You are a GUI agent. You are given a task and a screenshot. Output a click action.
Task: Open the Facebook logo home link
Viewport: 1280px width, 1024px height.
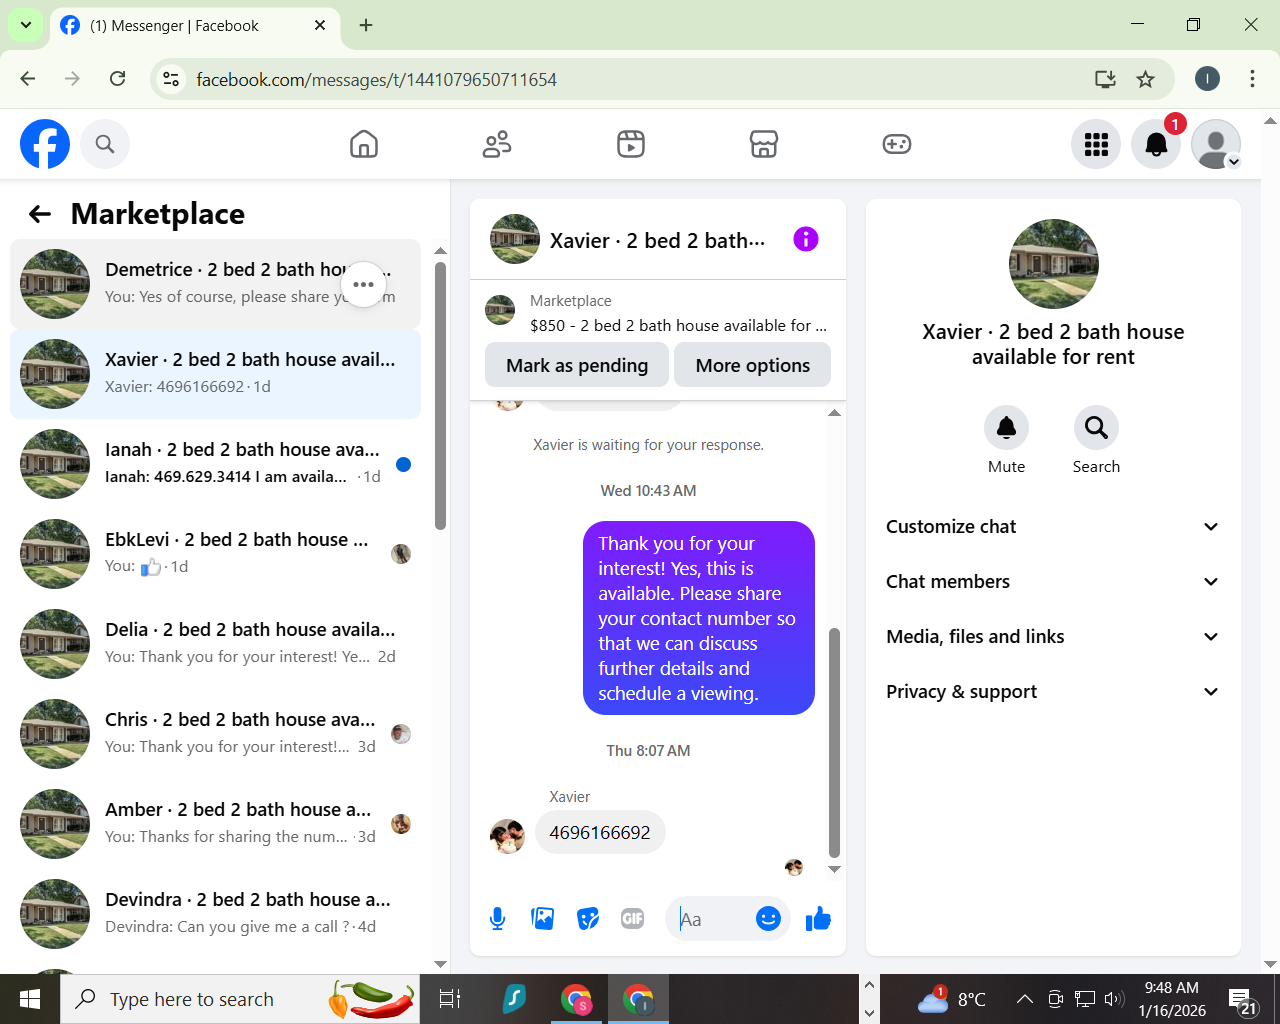pyautogui.click(x=45, y=144)
